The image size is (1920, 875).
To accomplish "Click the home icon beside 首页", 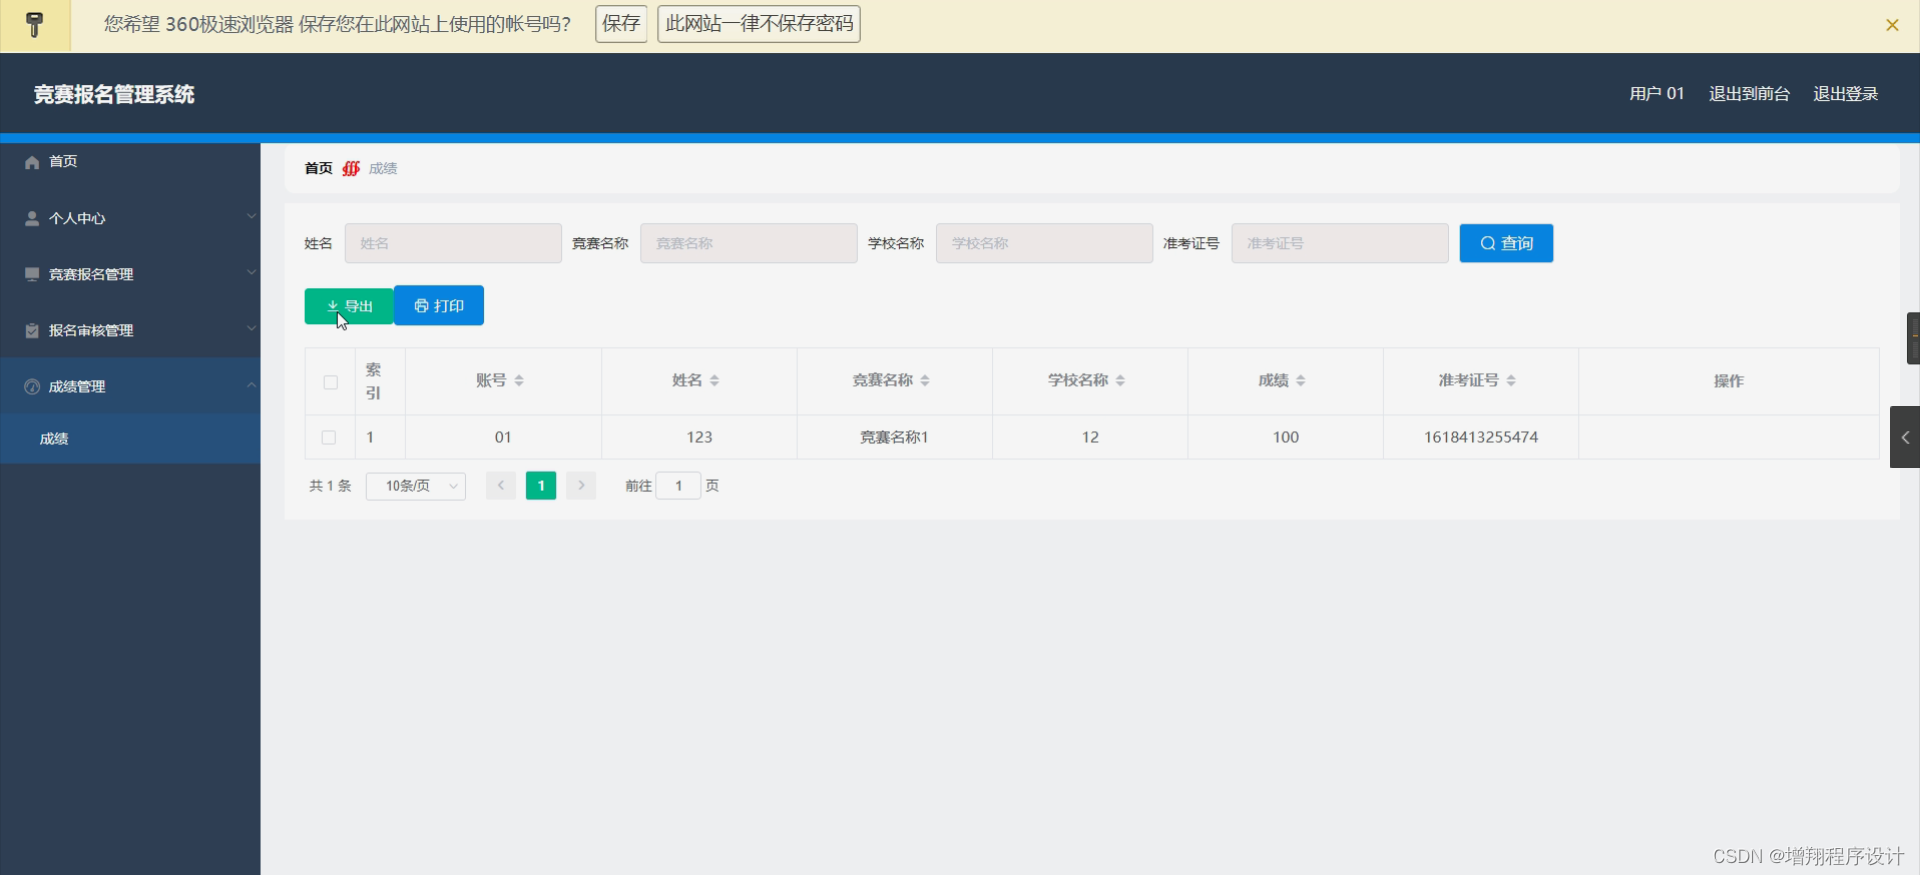I will (32, 162).
